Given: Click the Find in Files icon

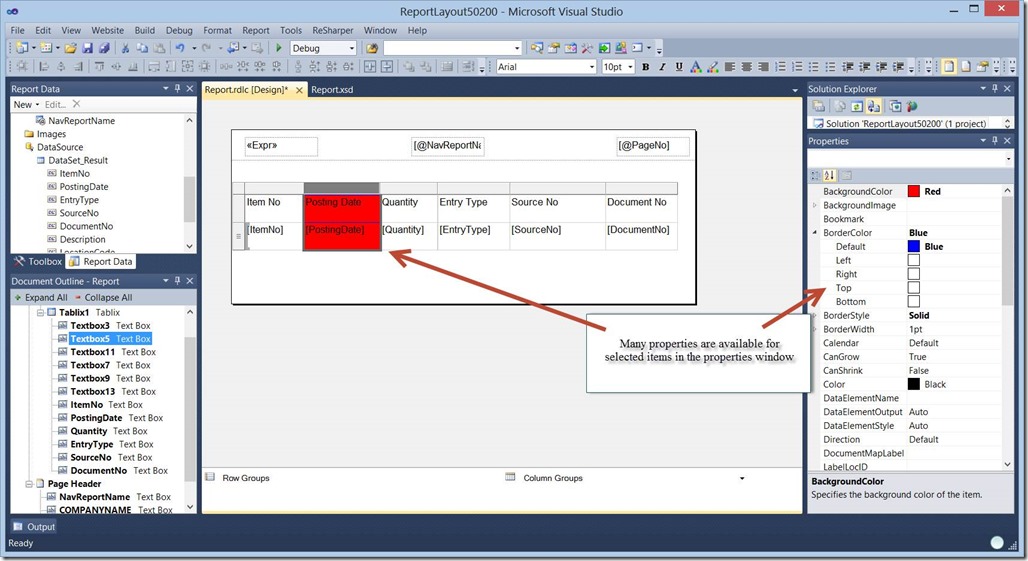Looking at the screenshot, I should point(372,48).
